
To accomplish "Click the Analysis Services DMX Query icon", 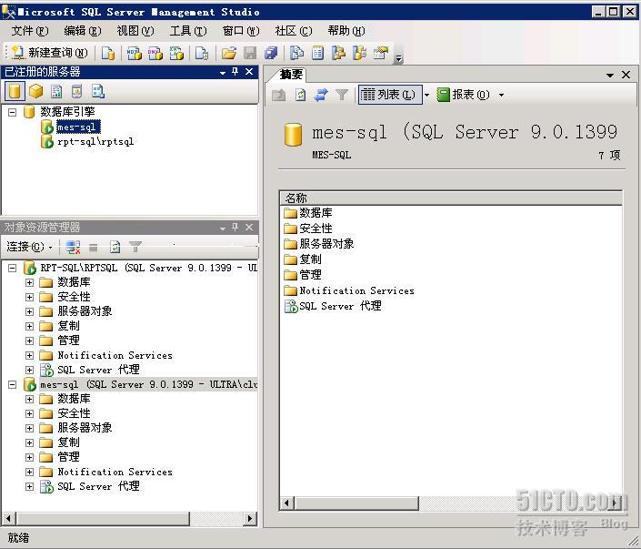I will 155,53.
